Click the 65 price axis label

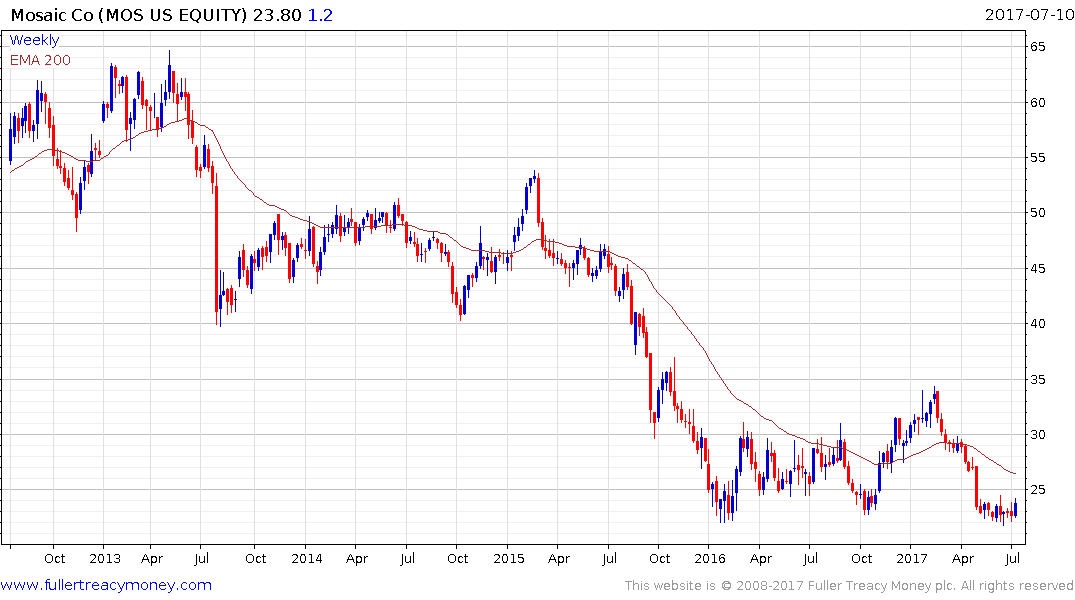coord(1037,47)
